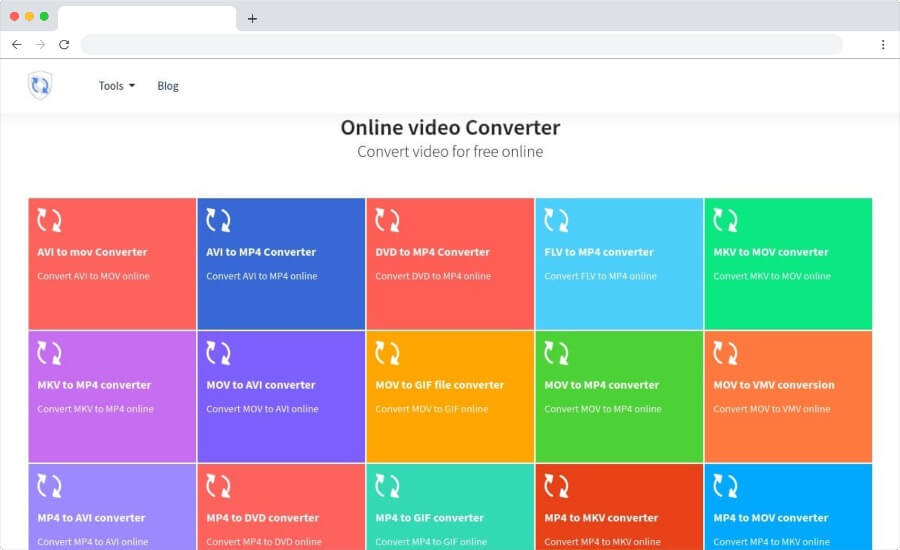Image resolution: width=900 pixels, height=550 pixels.
Task: Click 'Convert MKV to MOV online' text
Action: 772,276
